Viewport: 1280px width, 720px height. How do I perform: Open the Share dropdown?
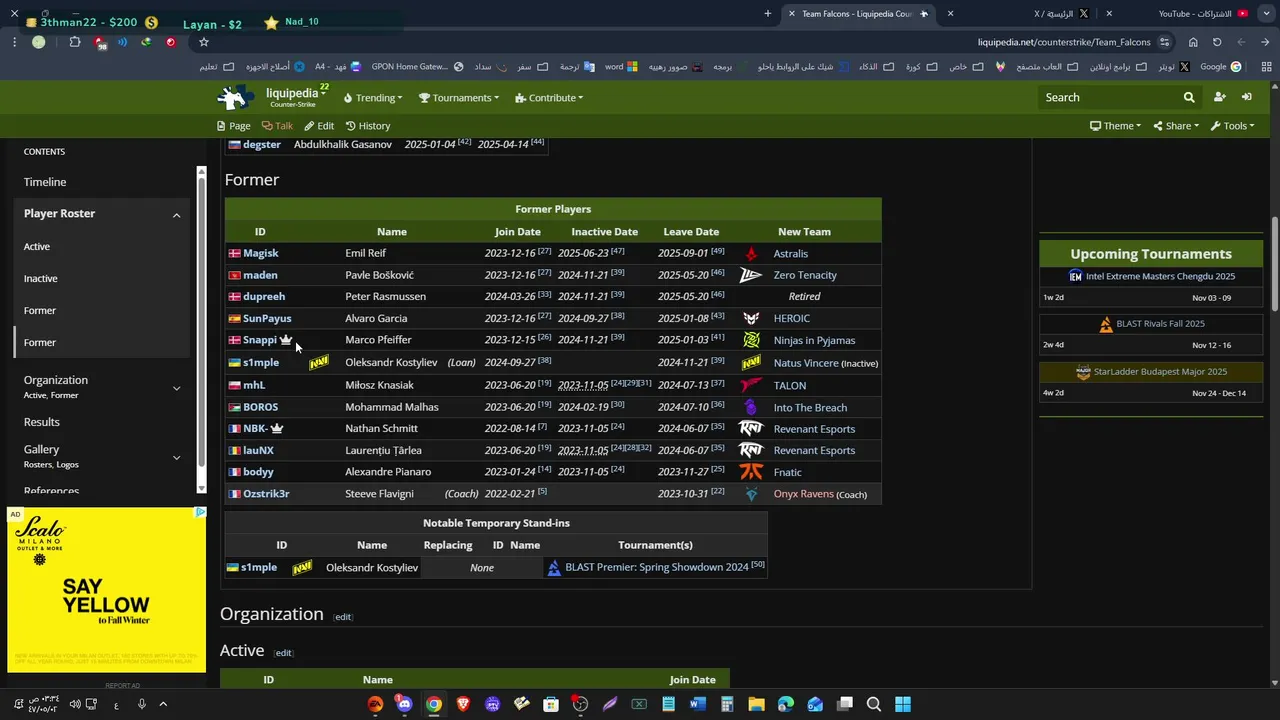(x=1176, y=126)
